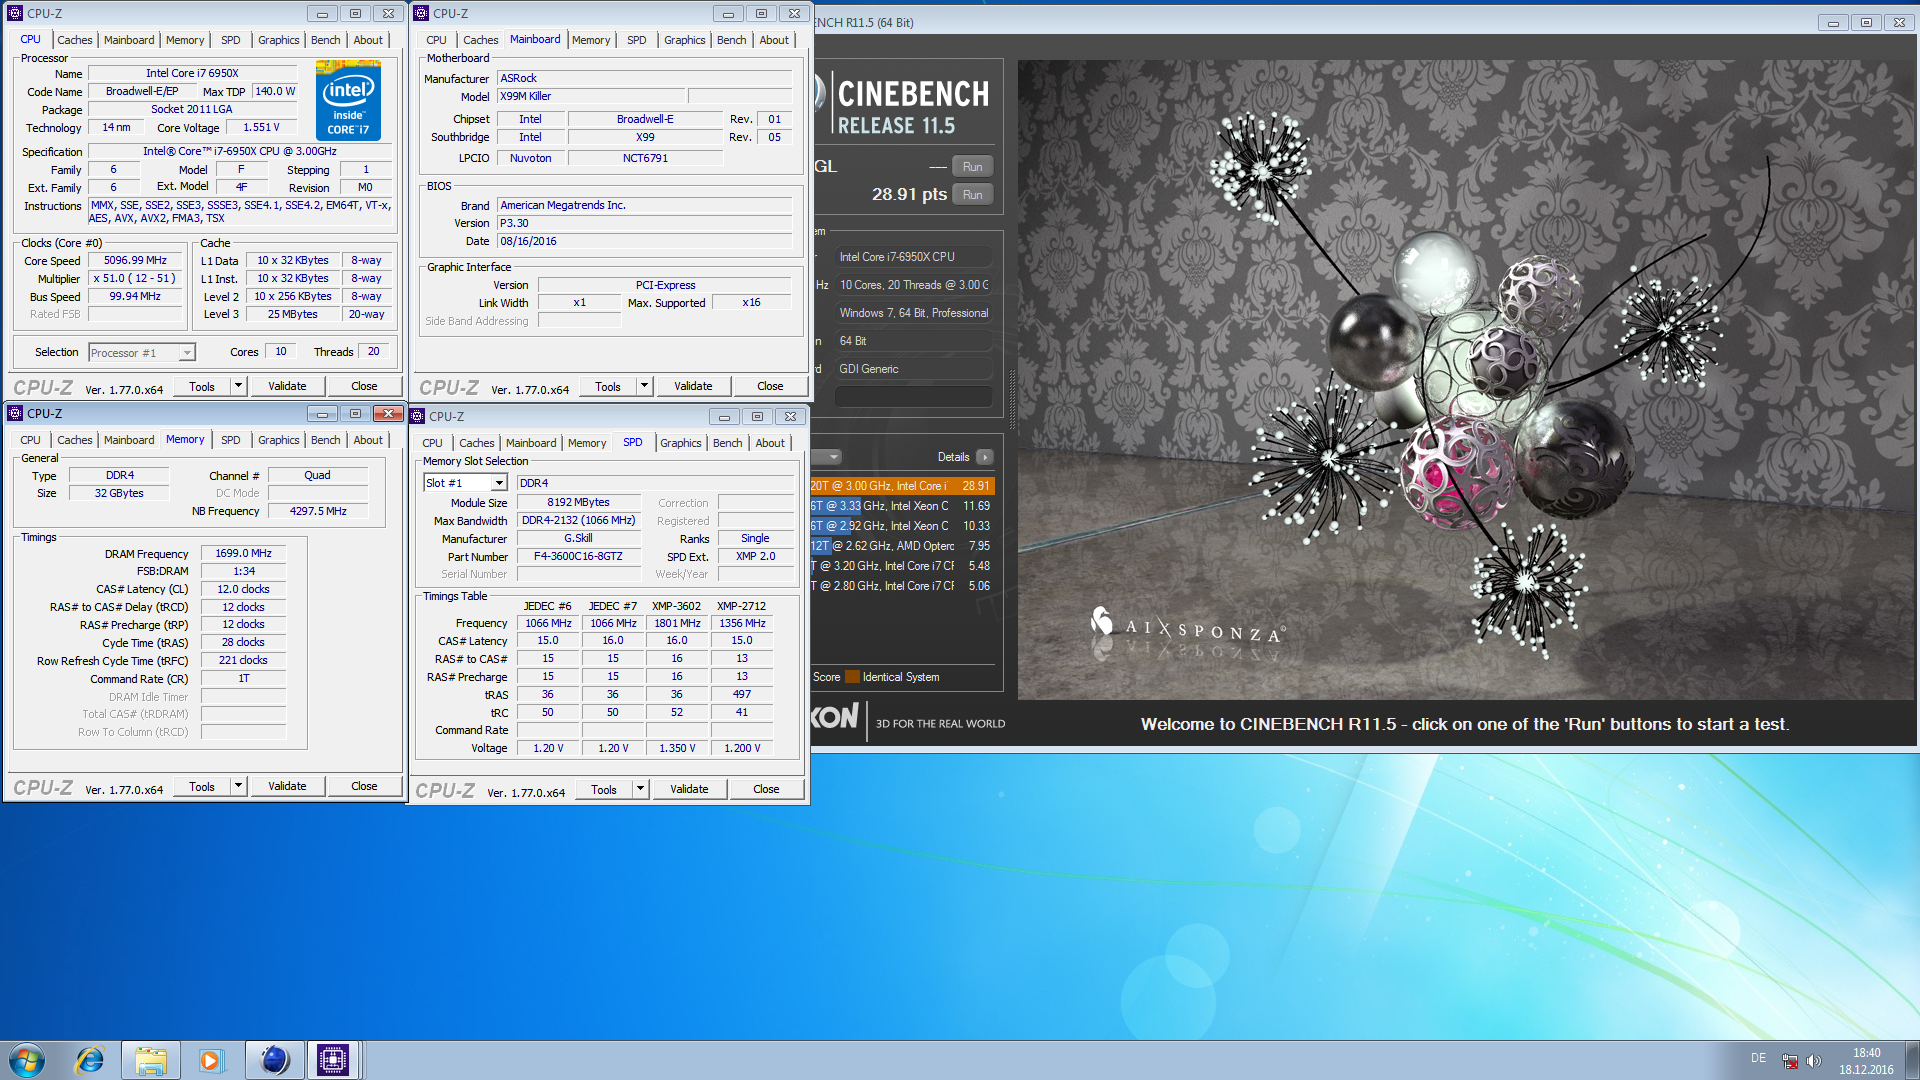Click the GDI Generic graphics card field

coord(914,369)
